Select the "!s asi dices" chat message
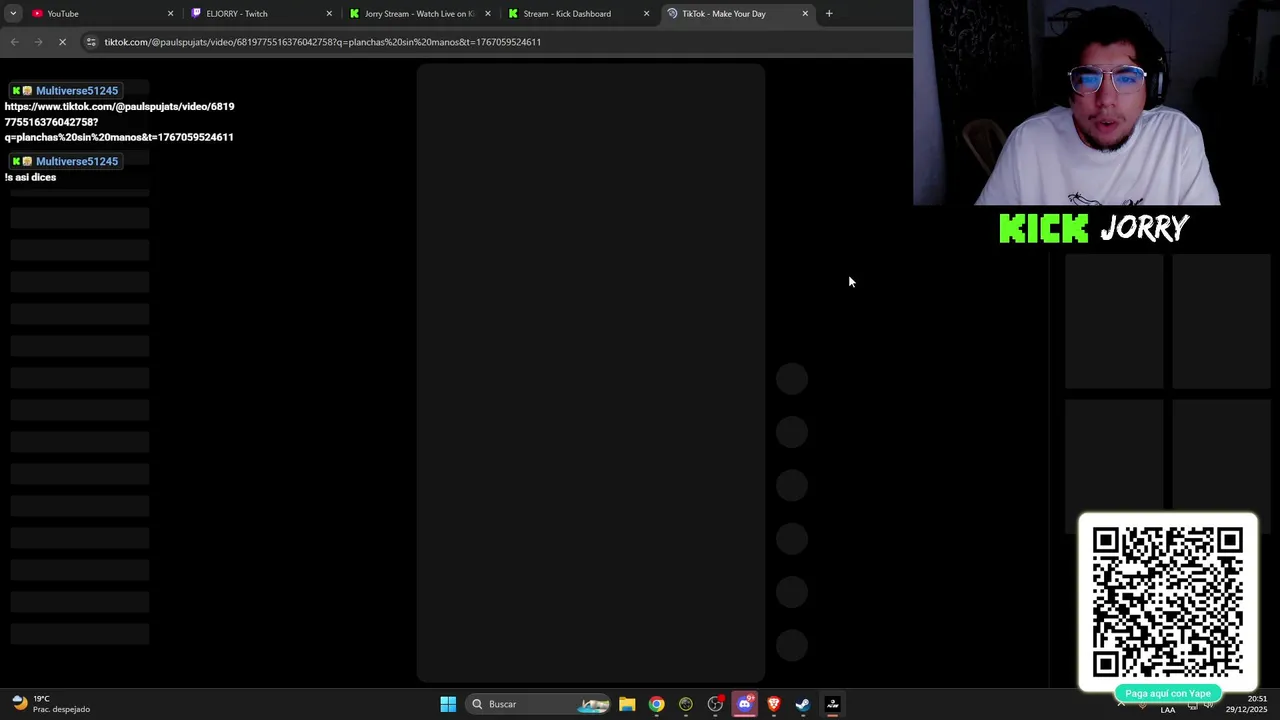Screen dimensions: 1280x720 click(30, 177)
